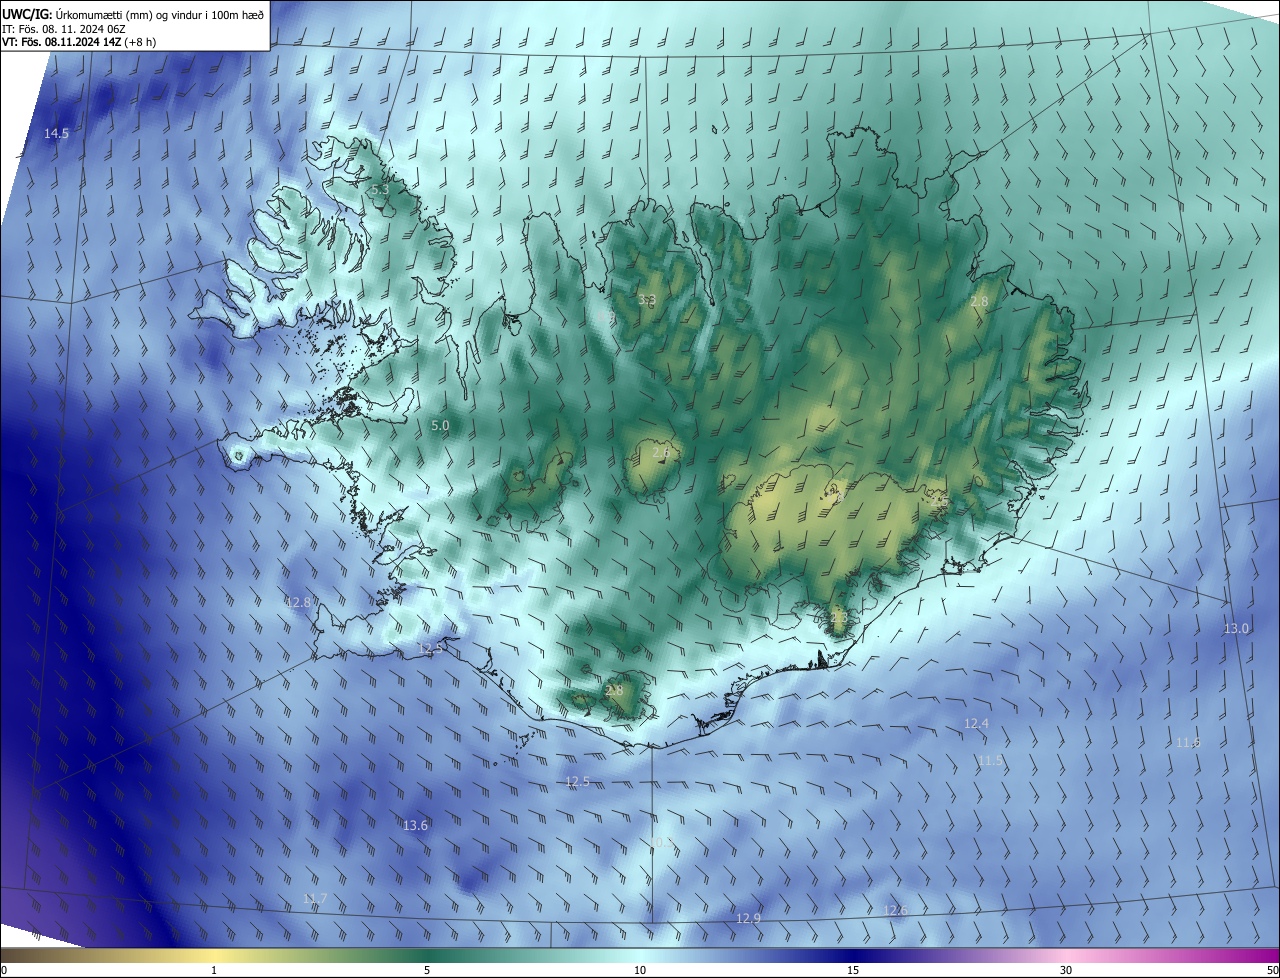Viewport: 1280px width, 978px height.
Task: Select the valid time line 'VT: Fös. 08.11.2024 14Z (+8 h)'
Action: pyautogui.click(x=78, y=42)
